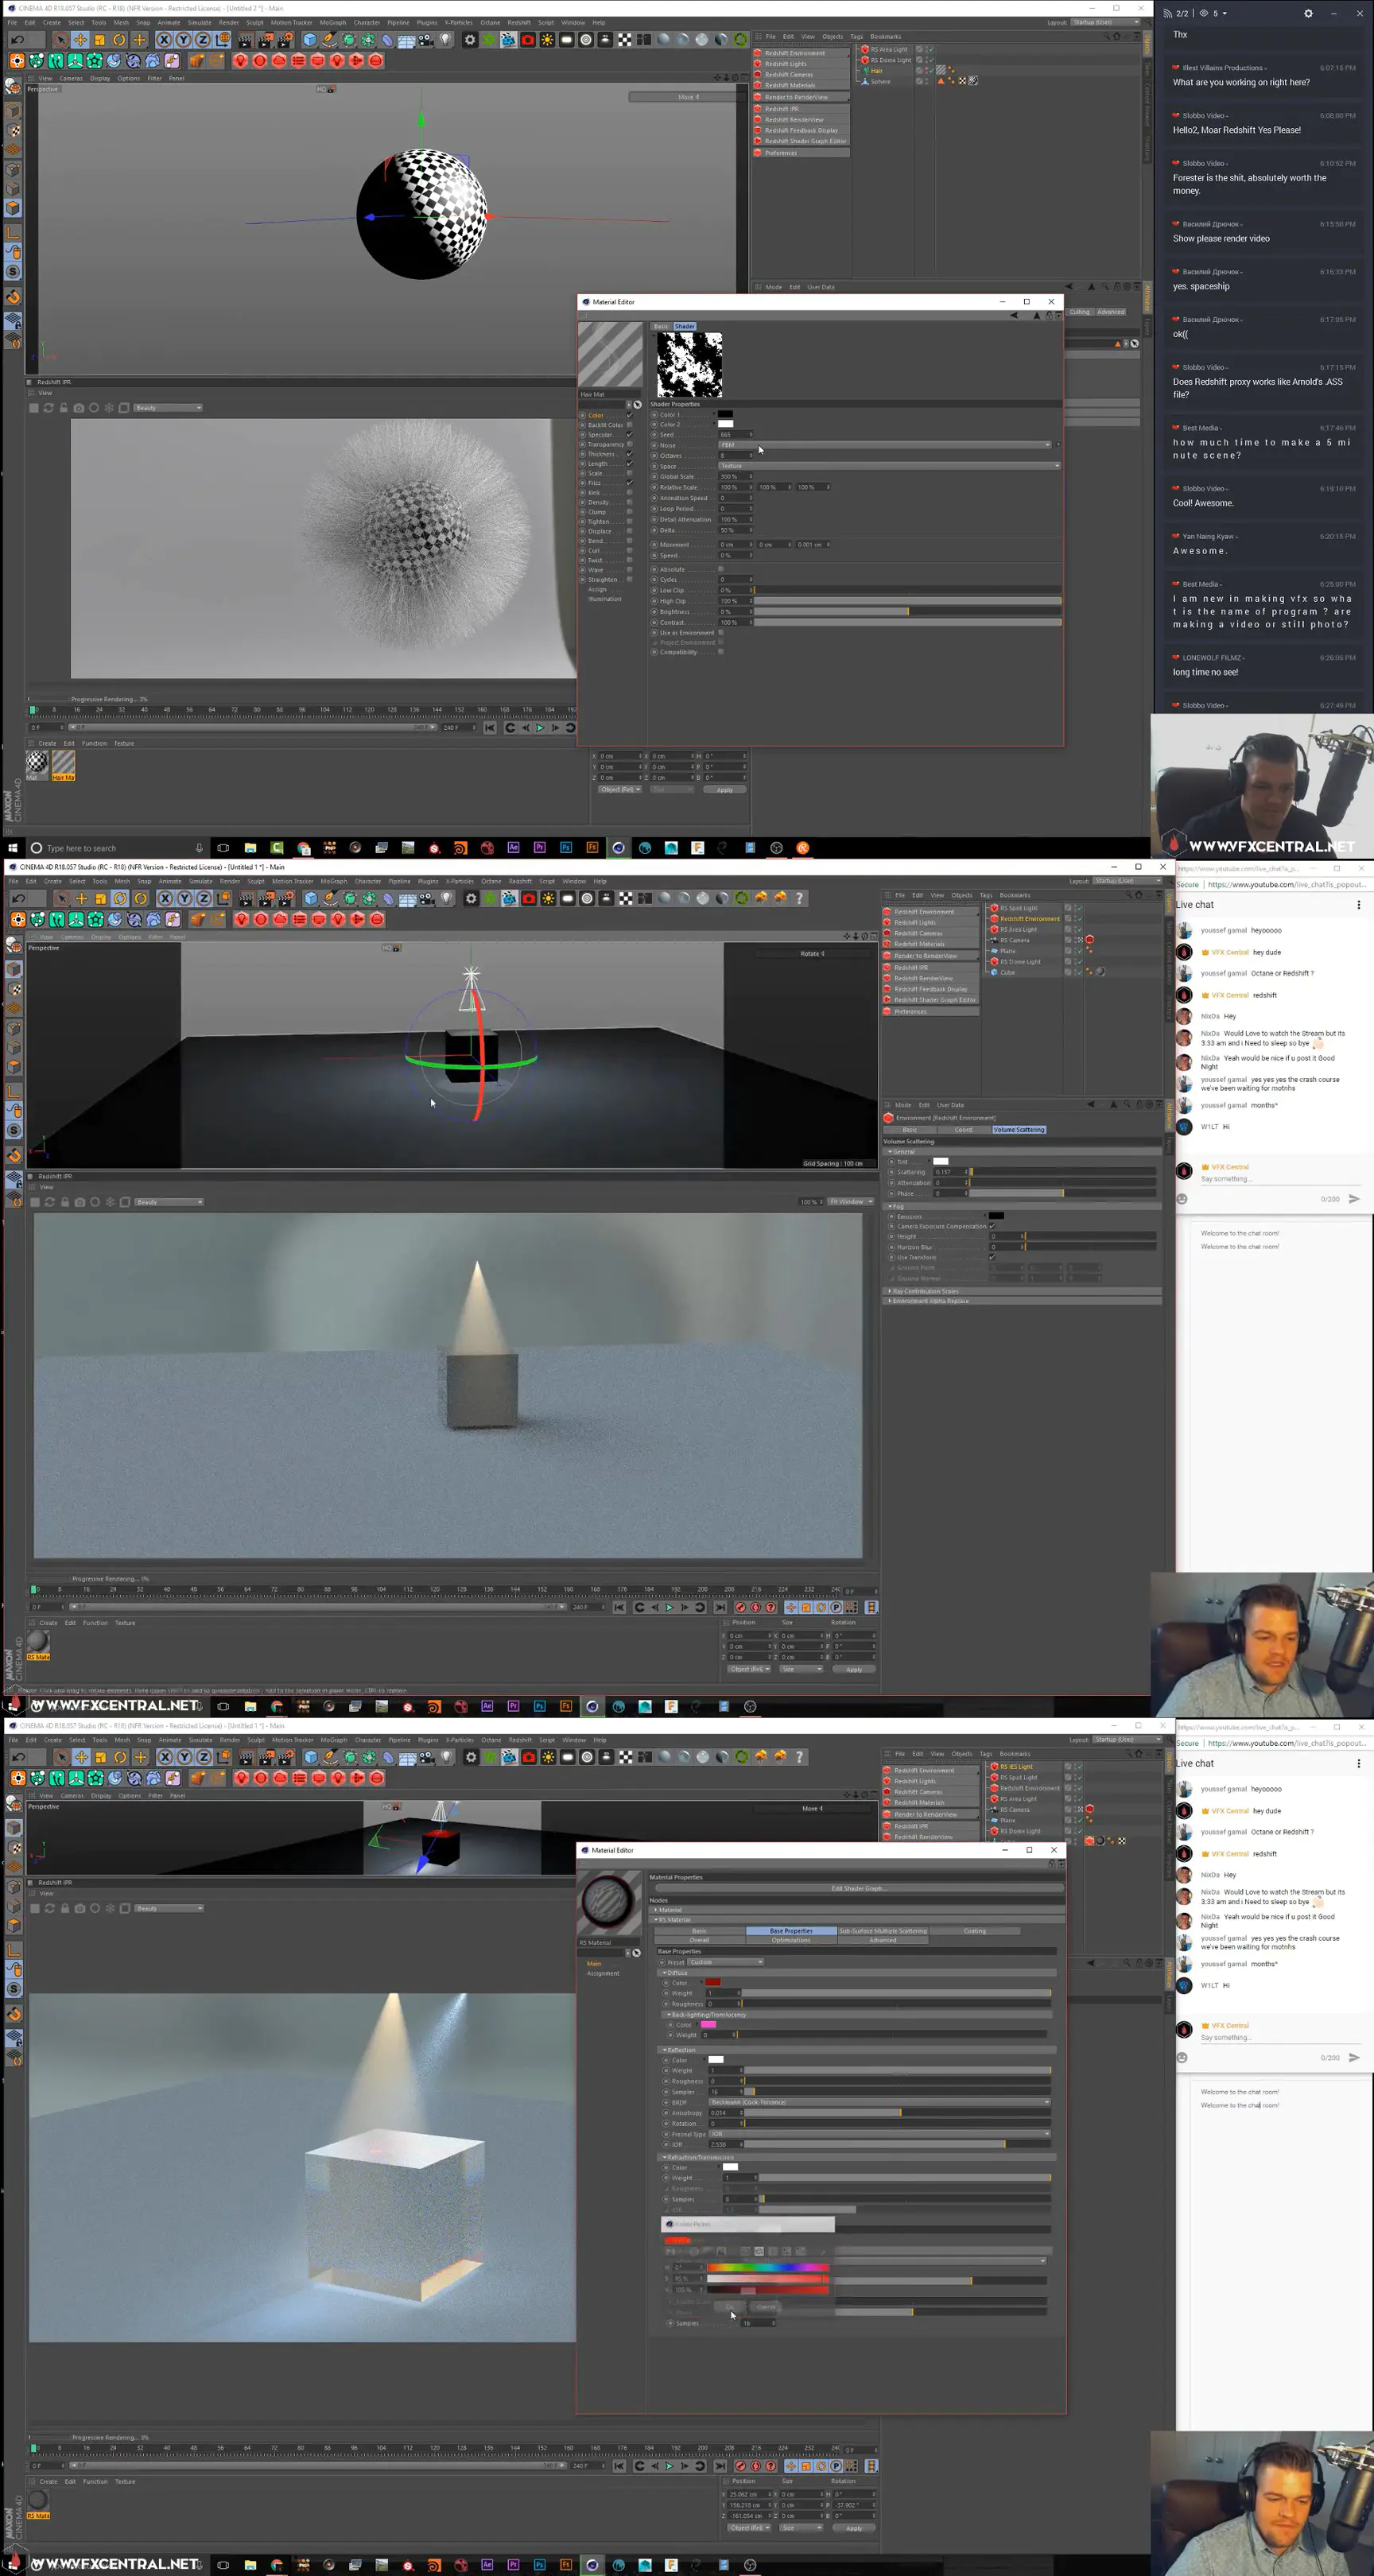Toggle the Backlit Color channel checkbox
This screenshot has height=2576, width=1374.
tap(629, 425)
